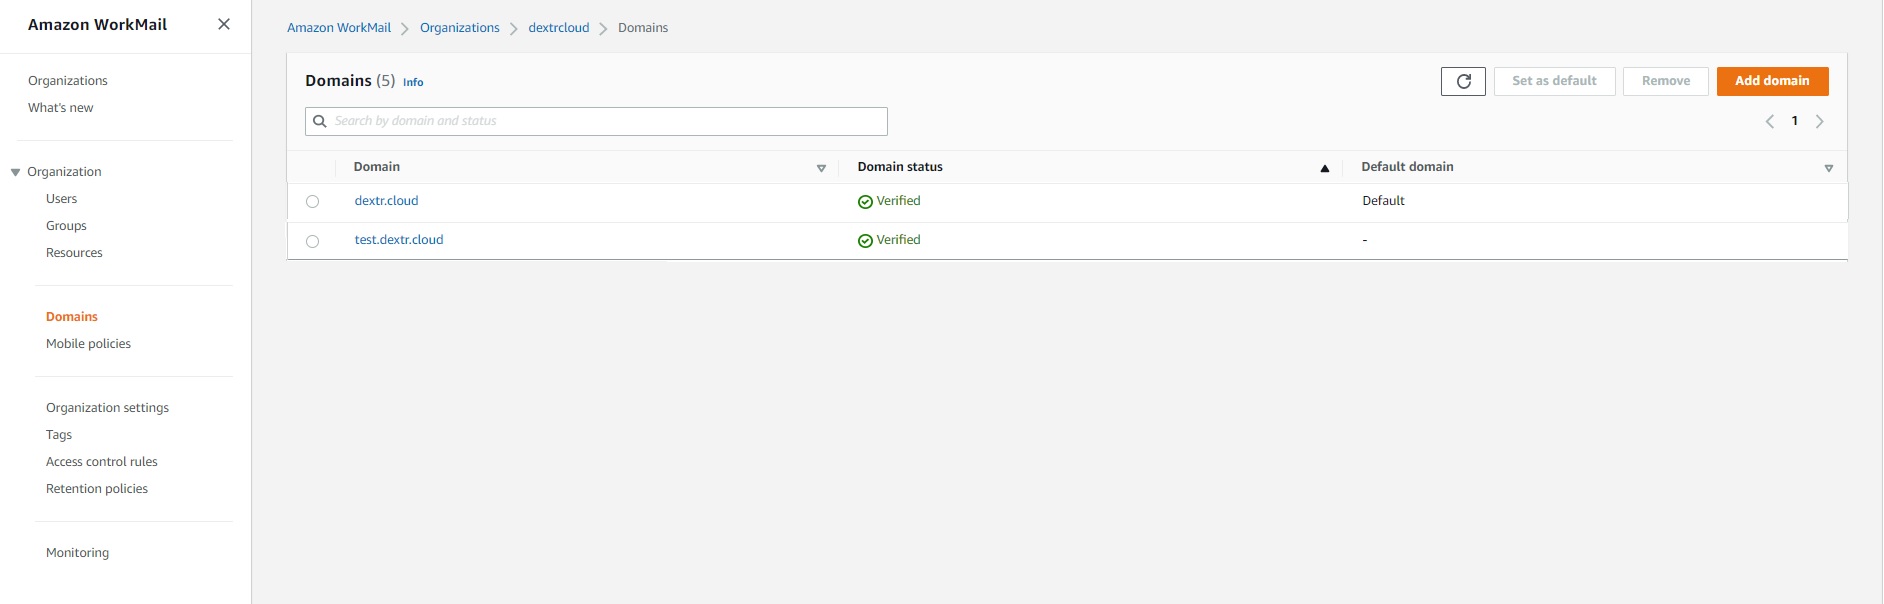Viewport: 1884px width, 604px height.
Task: Sort by Default domain column arrow
Action: click(x=1829, y=168)
